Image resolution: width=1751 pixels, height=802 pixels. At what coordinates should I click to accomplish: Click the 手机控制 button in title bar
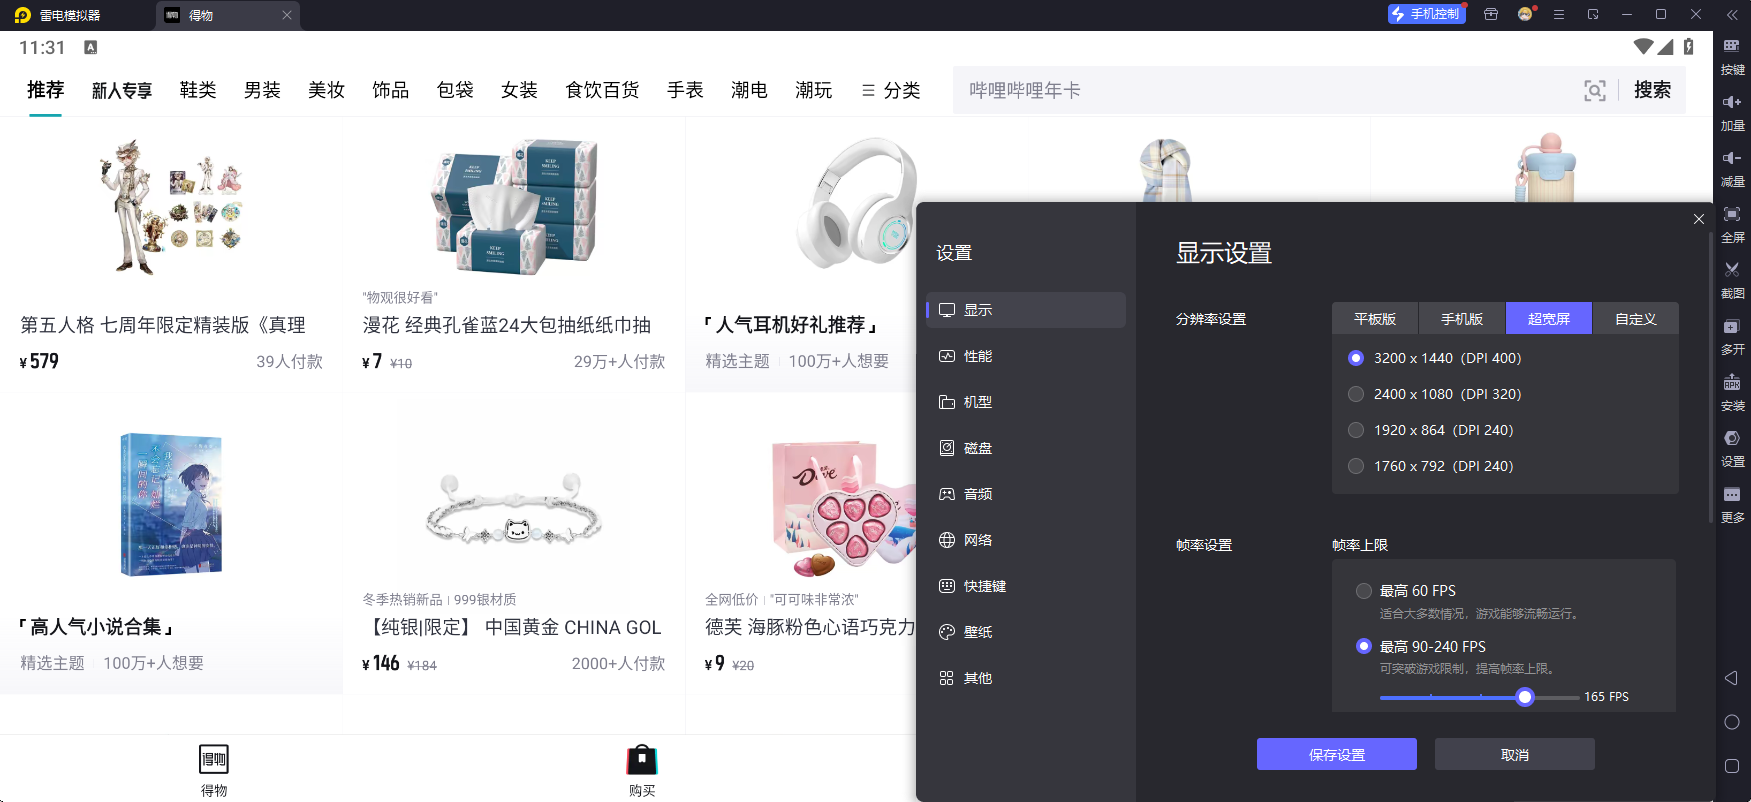(x=1426, y=14)
